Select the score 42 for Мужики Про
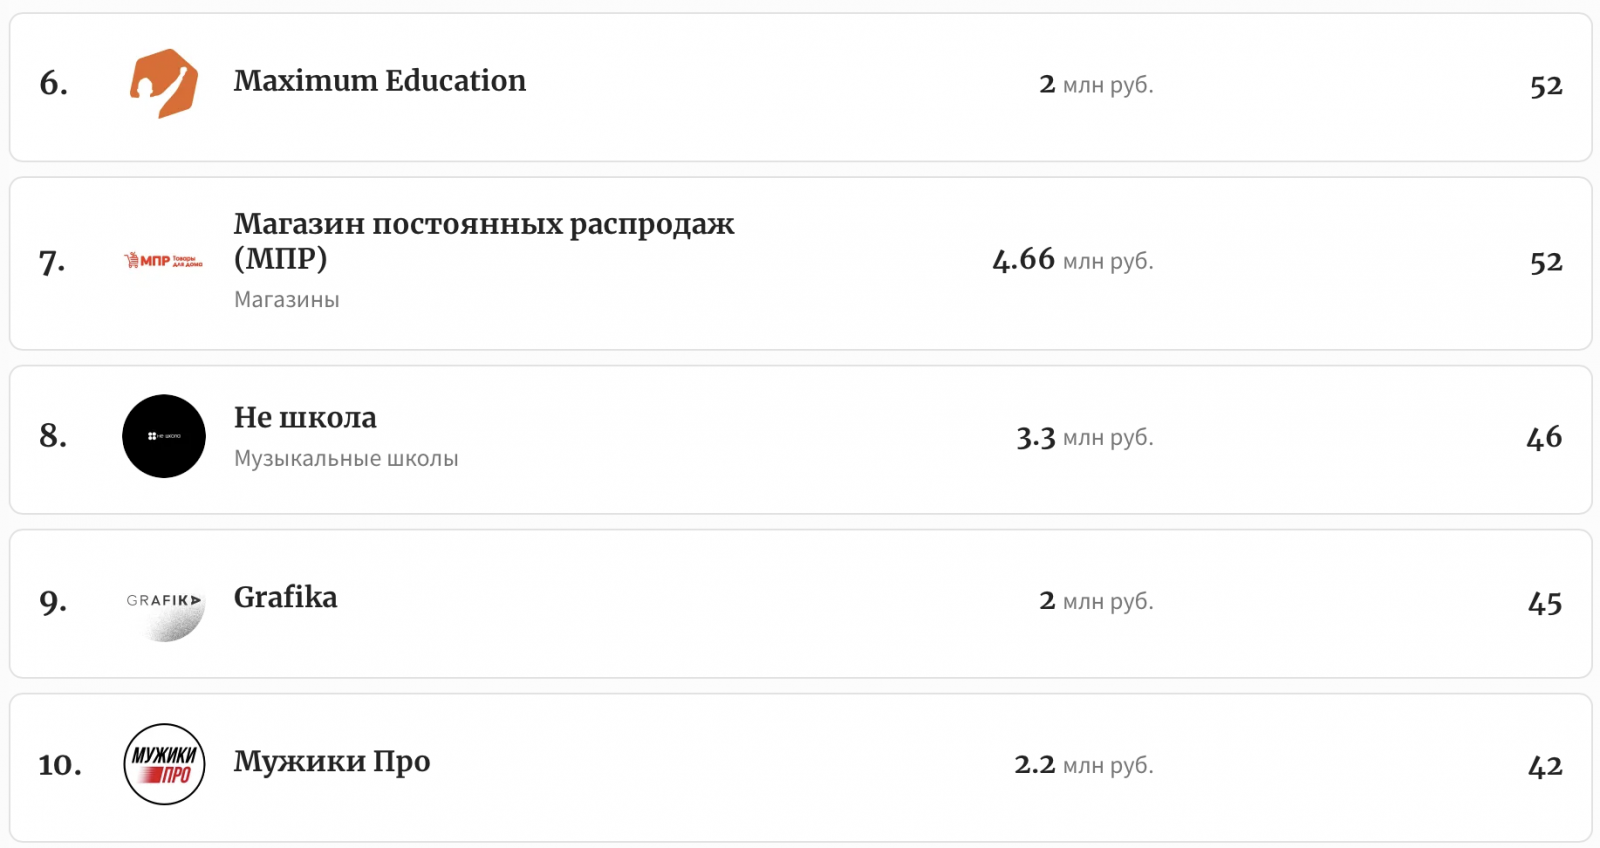Image resolution: width=1600 pixels, height=848 pixels. 1545,766
